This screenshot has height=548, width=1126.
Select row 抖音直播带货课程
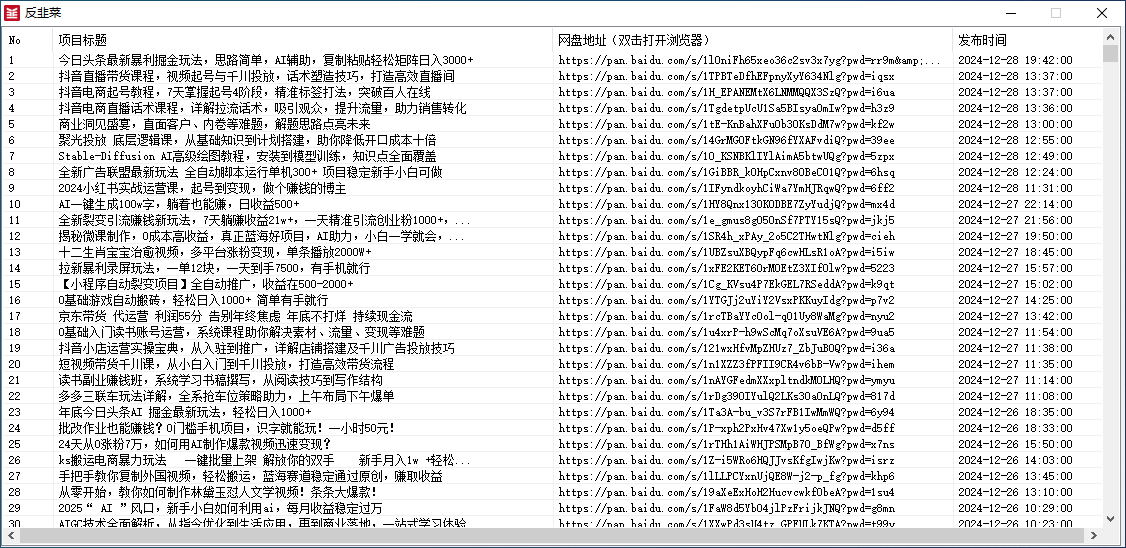(x=552, y=76)
